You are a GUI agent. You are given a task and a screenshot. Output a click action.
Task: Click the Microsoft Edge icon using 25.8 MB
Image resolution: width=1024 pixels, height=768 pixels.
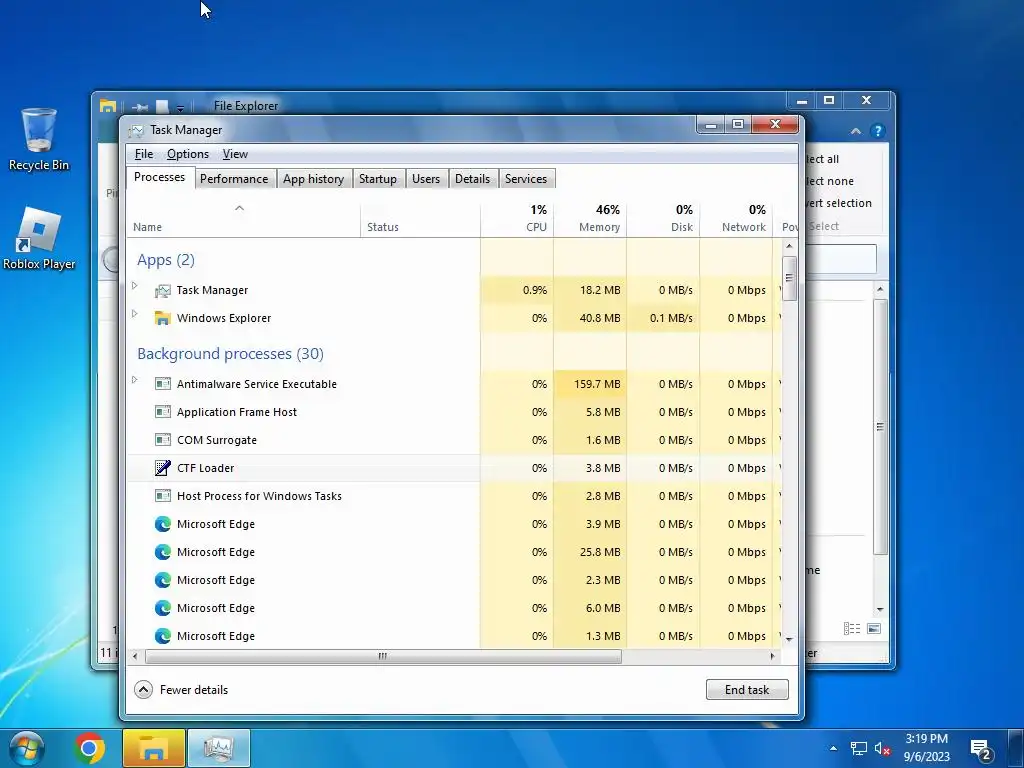163,552
